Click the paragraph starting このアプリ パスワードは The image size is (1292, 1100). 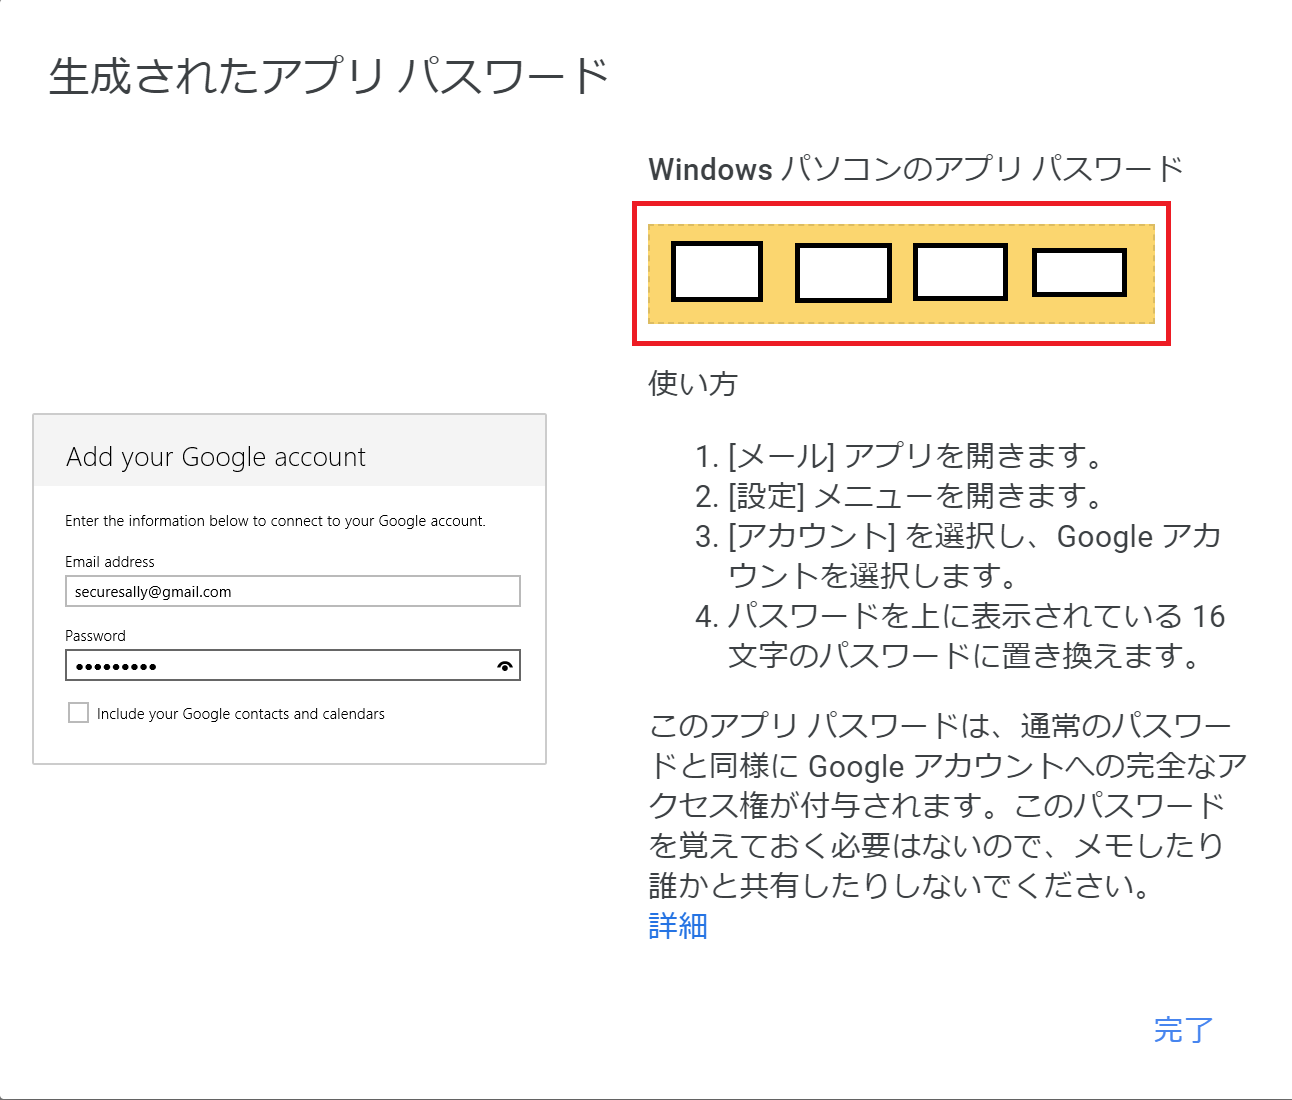tap(948, 805)
